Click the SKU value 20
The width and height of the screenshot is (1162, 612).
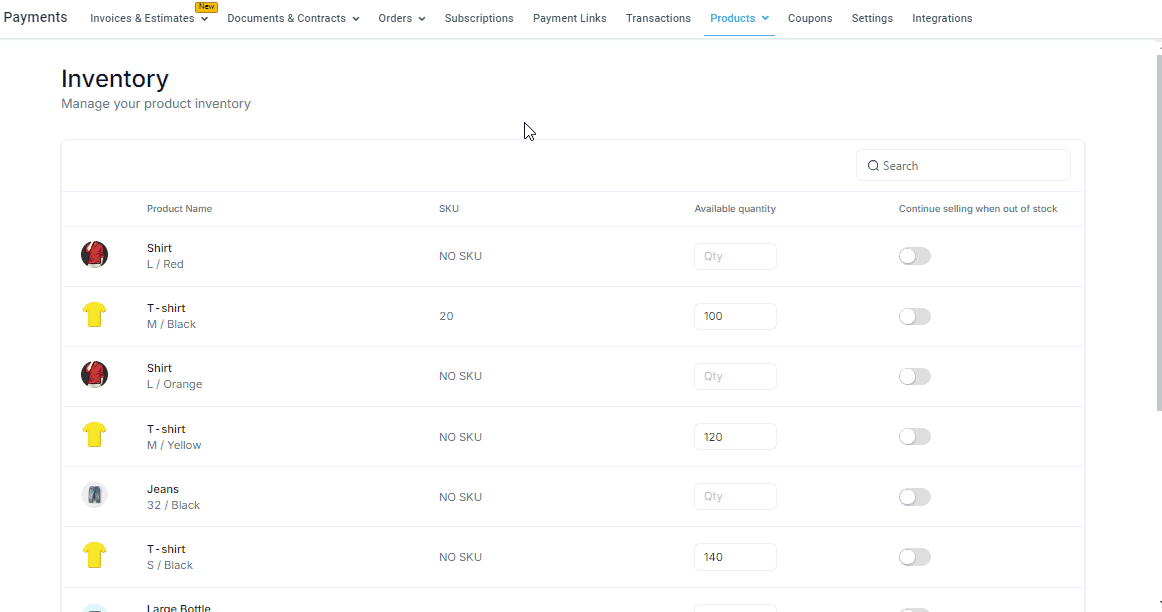pos(446,316)
